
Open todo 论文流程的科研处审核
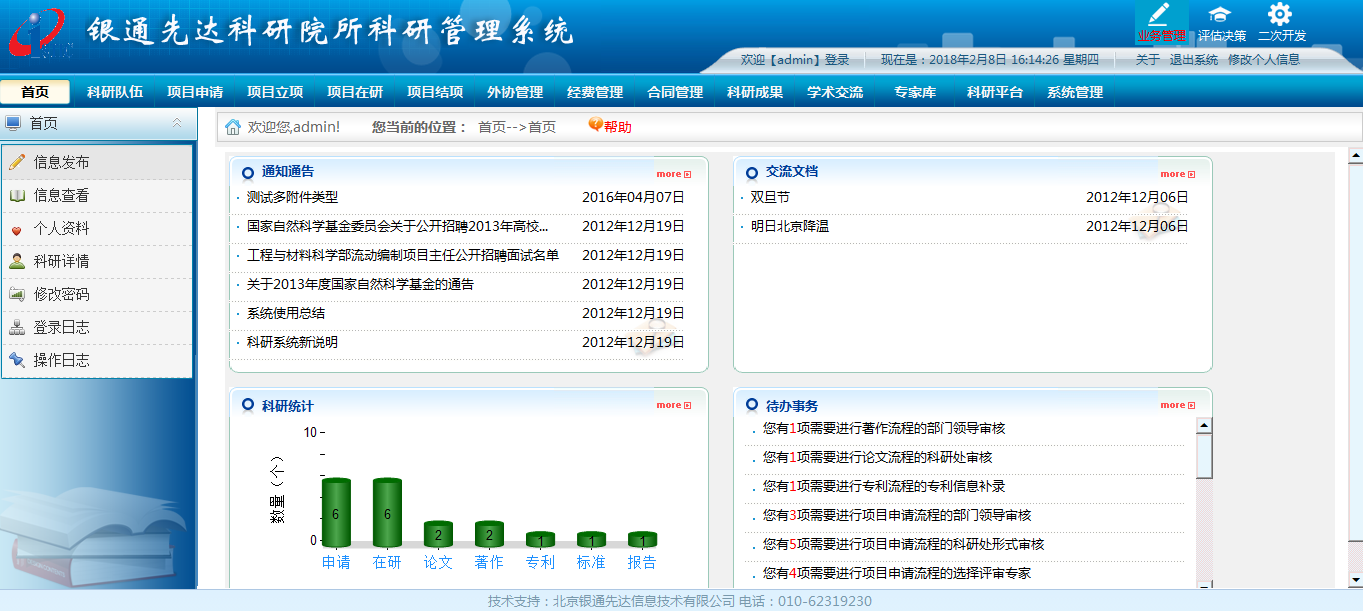pyautogui.click(x=878, y=457)
